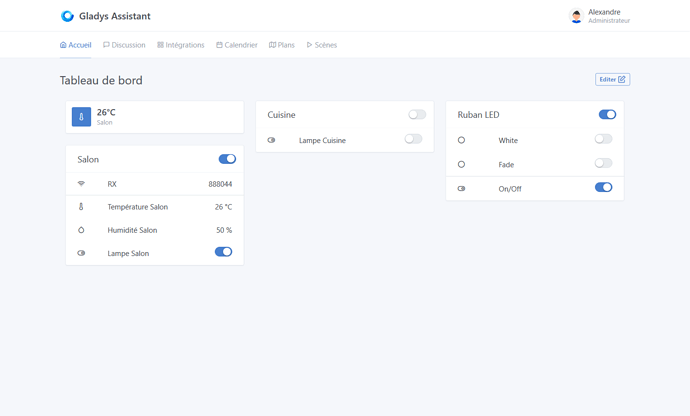The height and width of the screenshot is (416, 690).
Task: Click the Cuisine card title
Action: point(281,115)
